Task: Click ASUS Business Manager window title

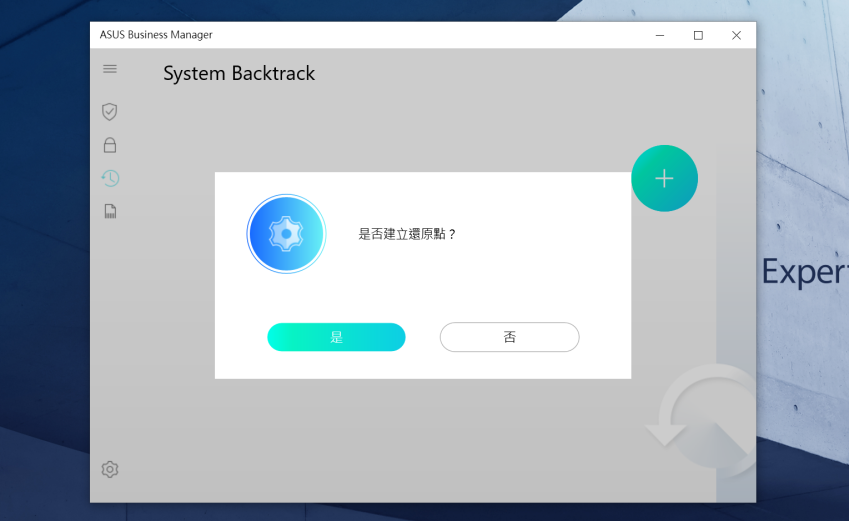Action: point(156,35)
